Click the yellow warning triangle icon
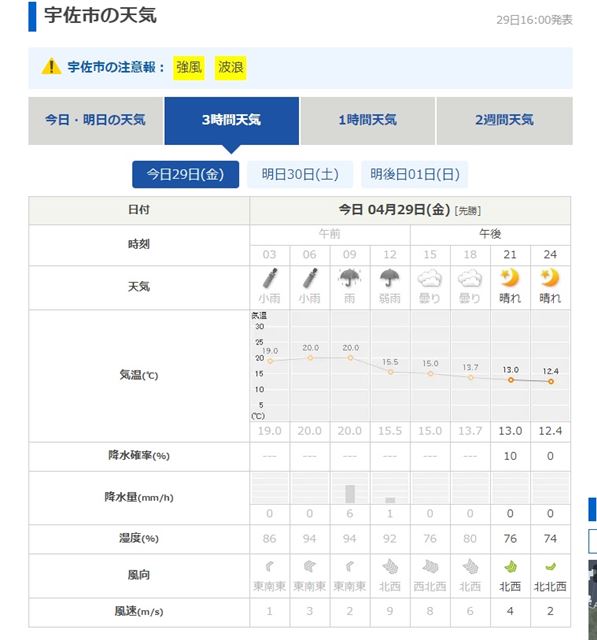 tap(51, 67)
